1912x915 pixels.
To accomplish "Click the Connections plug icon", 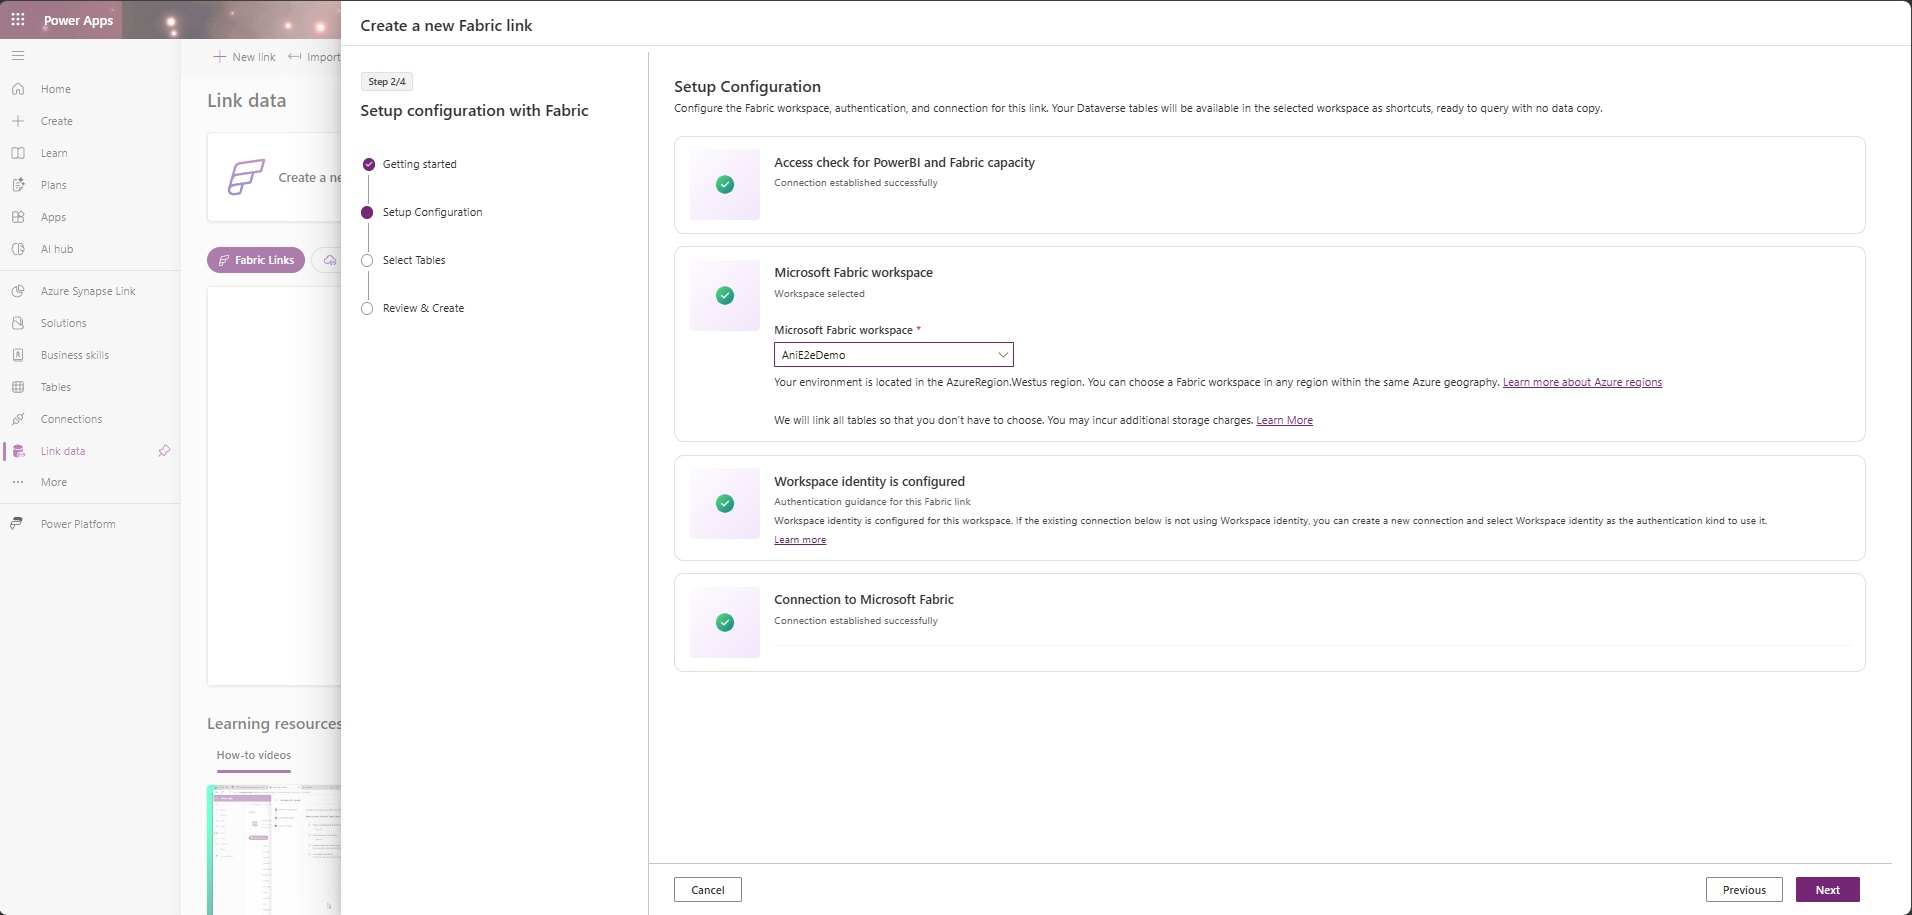I will coord(18,419).
